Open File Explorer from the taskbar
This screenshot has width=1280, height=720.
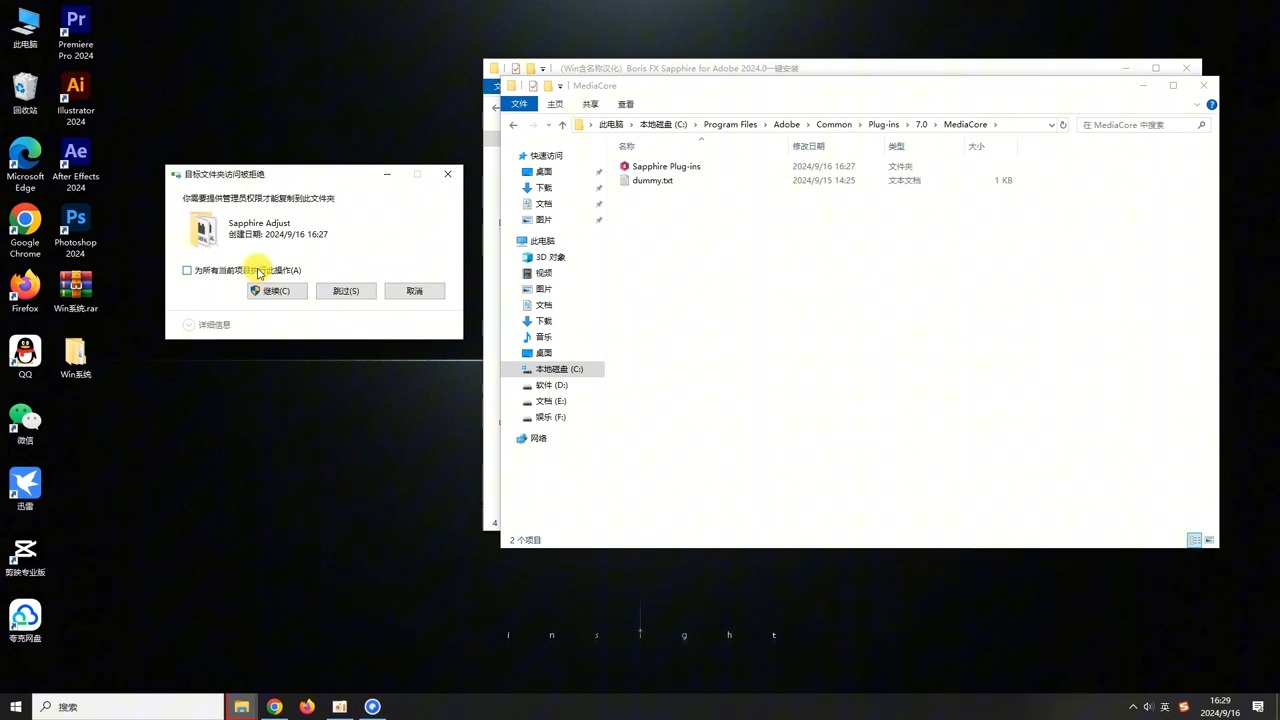click(x=241, y=707)
